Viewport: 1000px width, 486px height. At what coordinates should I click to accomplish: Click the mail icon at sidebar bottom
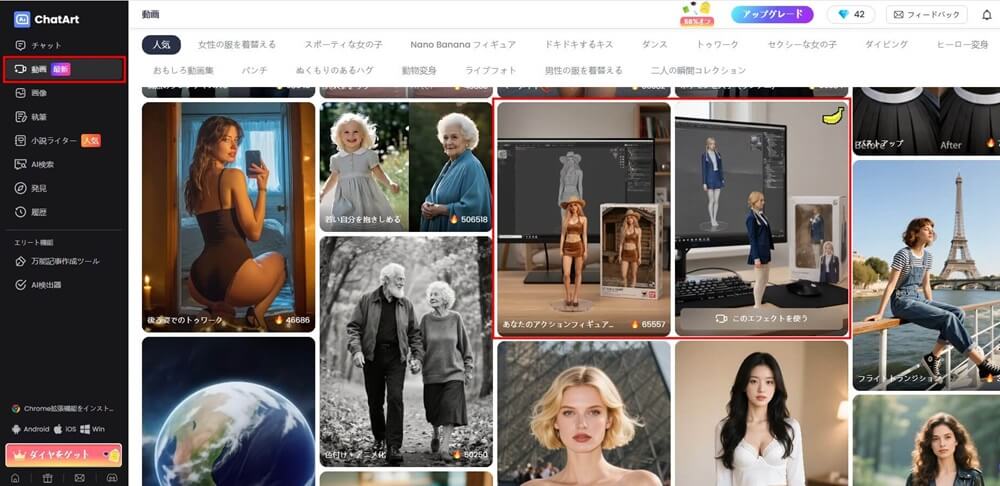[x=79, y=478]
